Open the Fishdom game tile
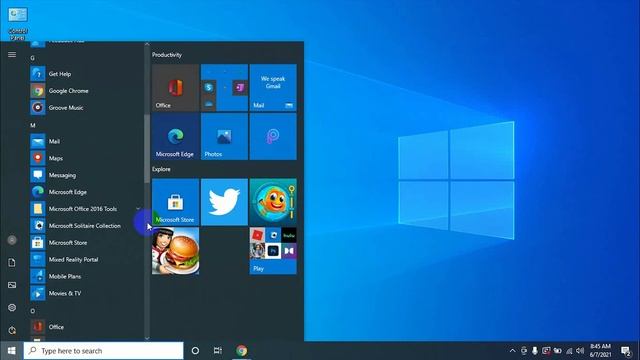 click(273, 202)
